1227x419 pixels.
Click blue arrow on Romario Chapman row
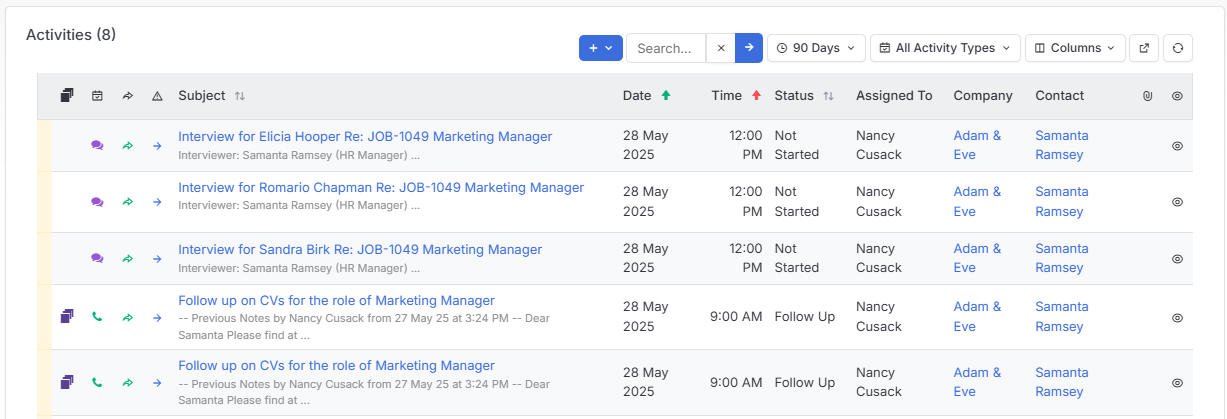[x=157, y=202]
